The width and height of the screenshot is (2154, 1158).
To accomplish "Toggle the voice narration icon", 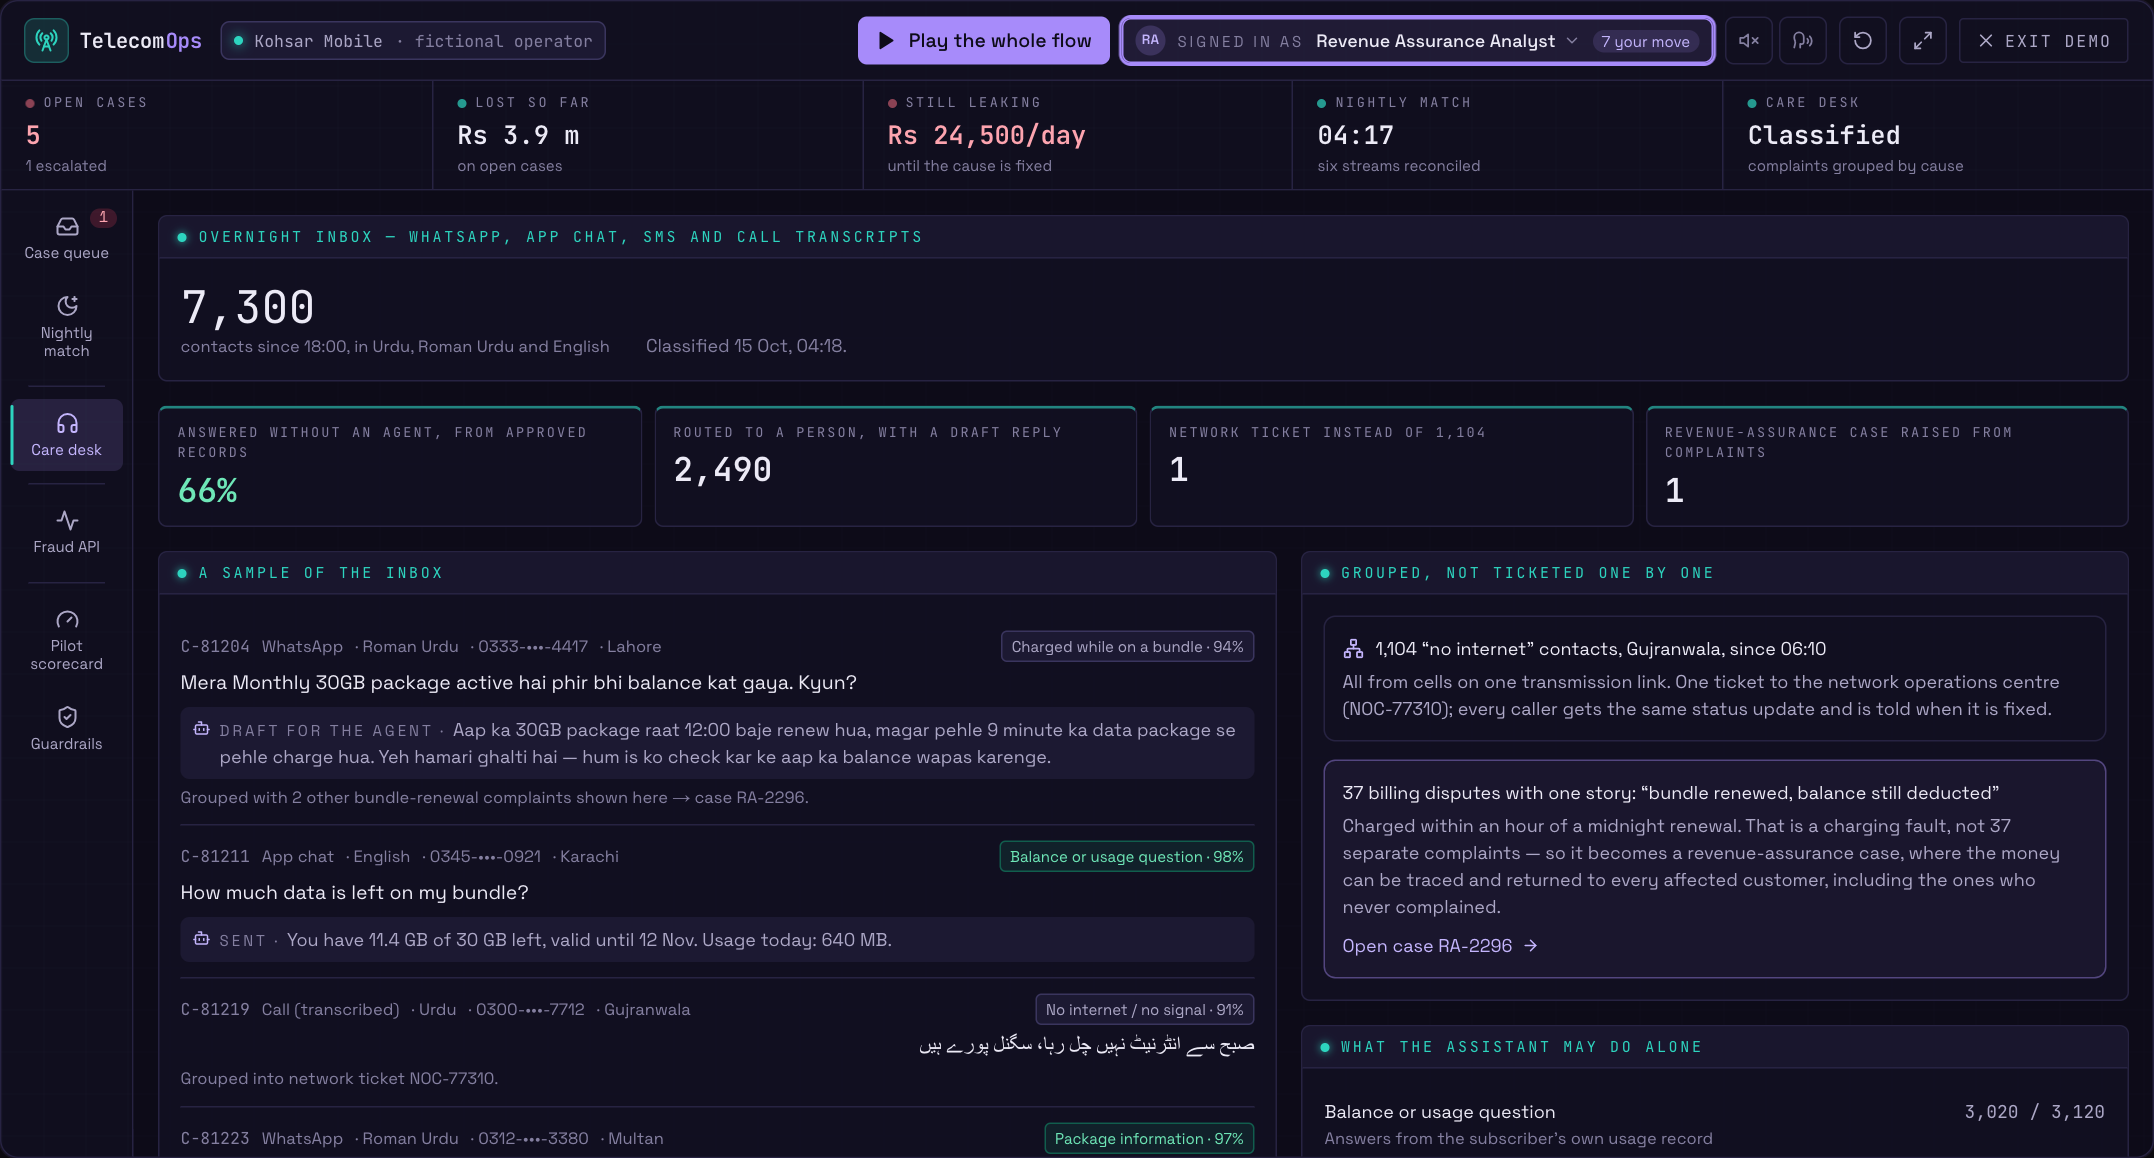I will (1803, 41).
